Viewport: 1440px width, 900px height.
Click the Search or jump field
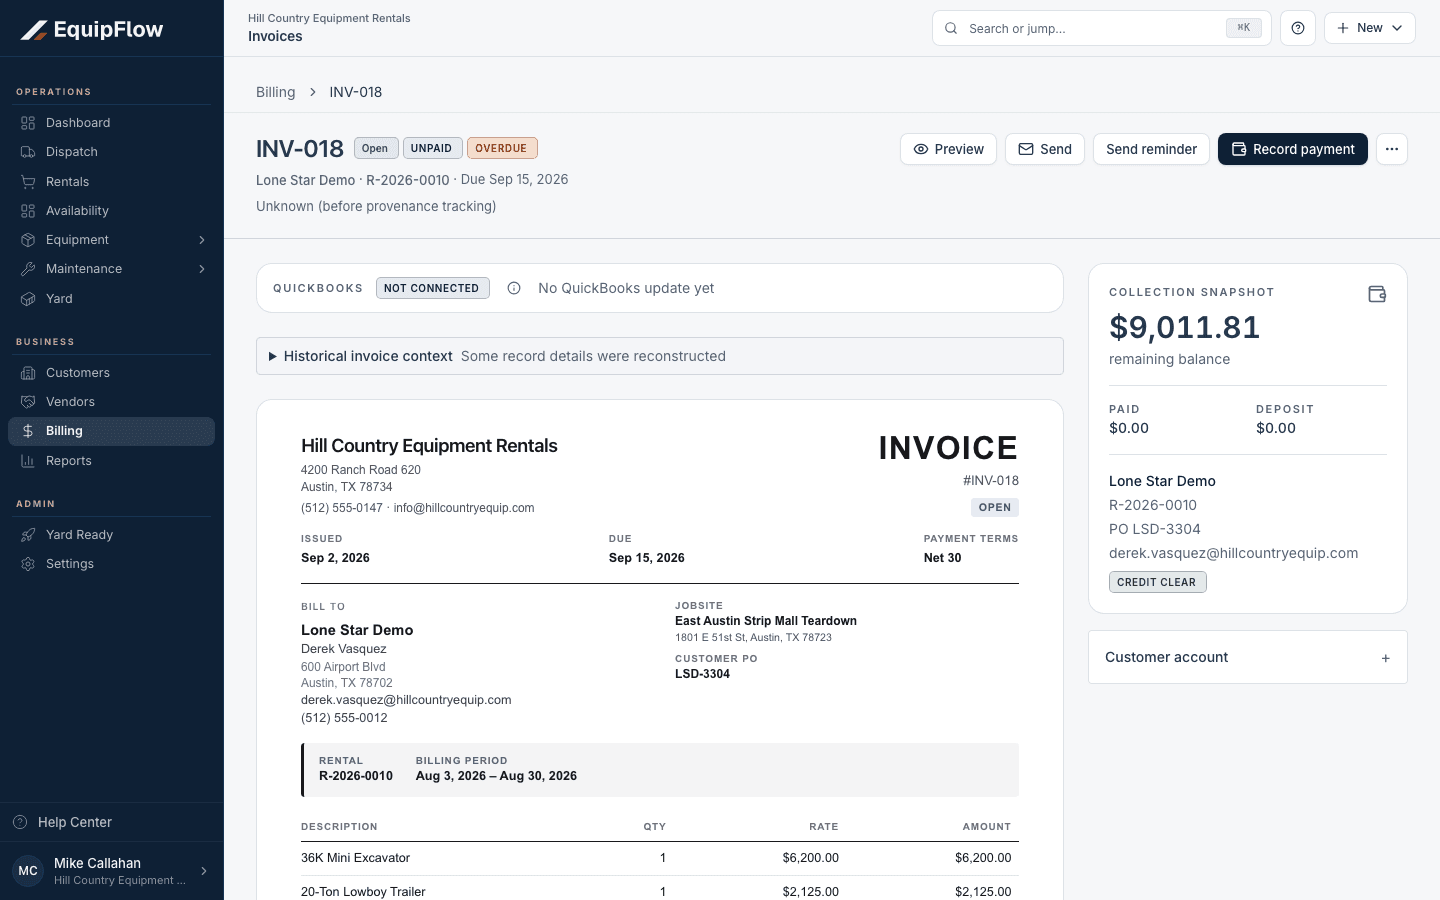(1102, 28)
